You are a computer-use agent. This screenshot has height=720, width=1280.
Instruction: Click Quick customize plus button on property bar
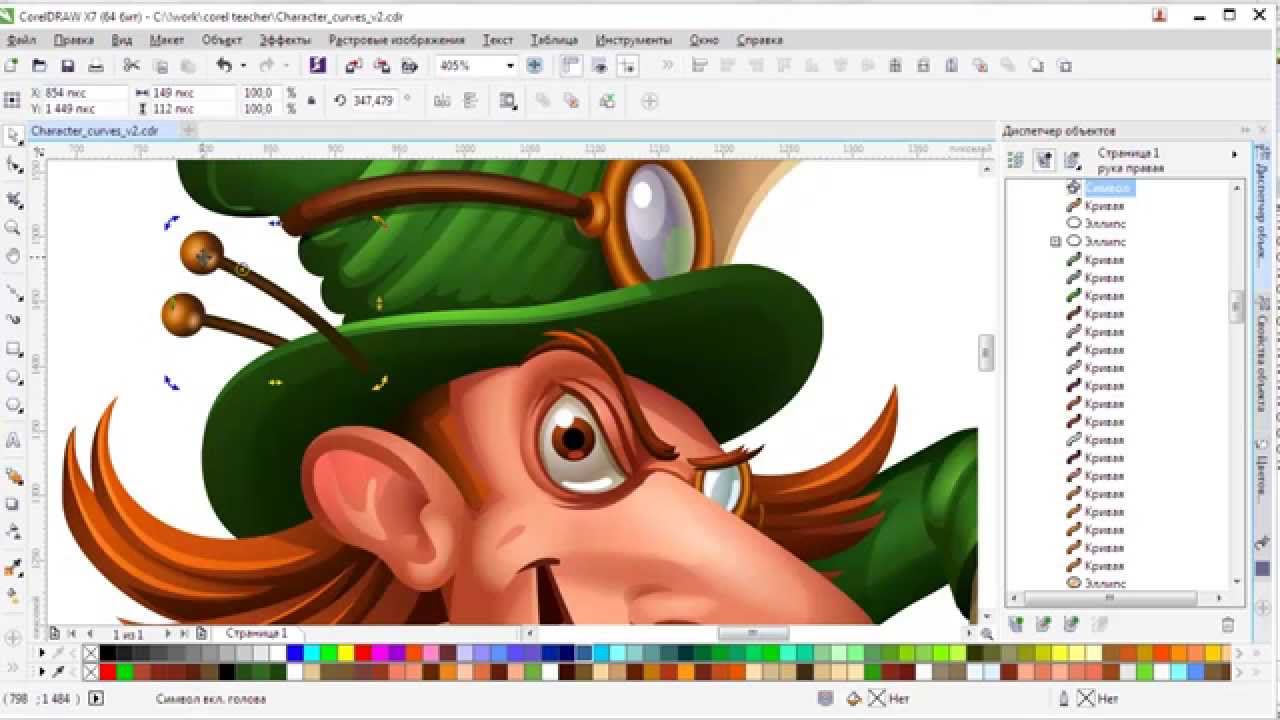[x=650, y=101]
